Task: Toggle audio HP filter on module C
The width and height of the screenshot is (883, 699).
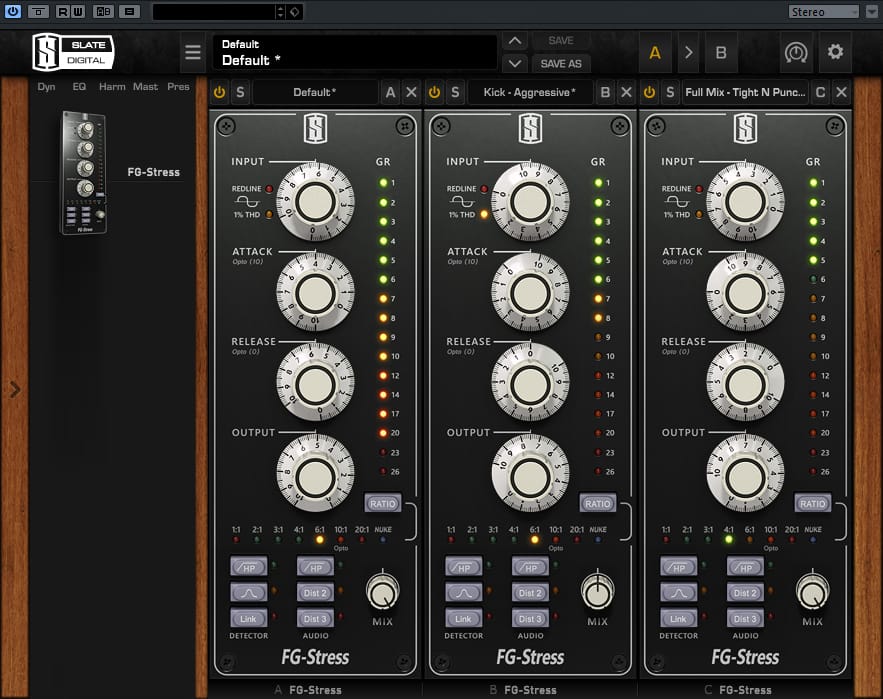Action: 745,567
